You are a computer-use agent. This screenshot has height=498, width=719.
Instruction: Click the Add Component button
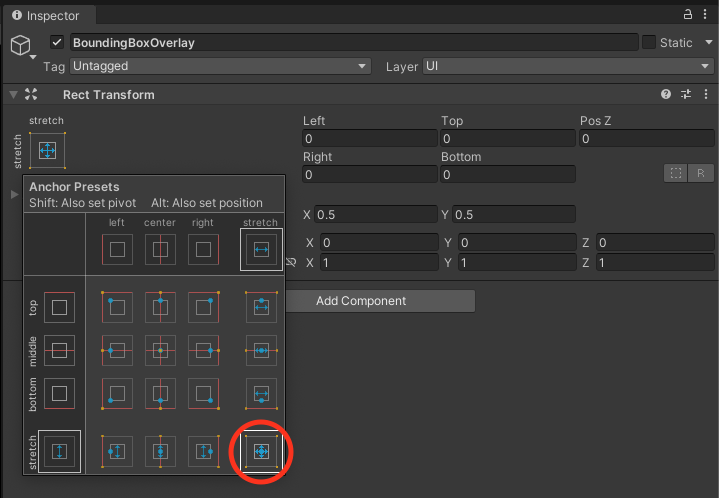coord(380,301)
